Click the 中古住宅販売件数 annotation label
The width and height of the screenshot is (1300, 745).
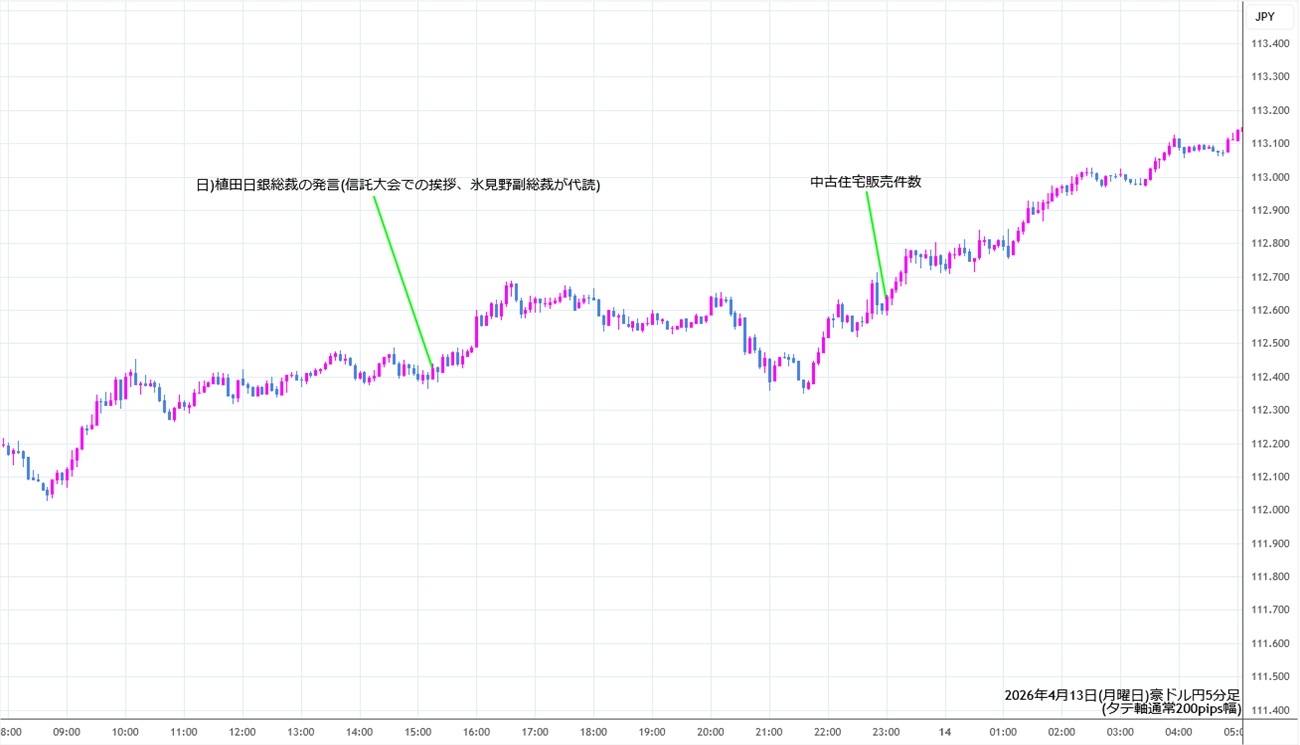[x=863, y=182]
